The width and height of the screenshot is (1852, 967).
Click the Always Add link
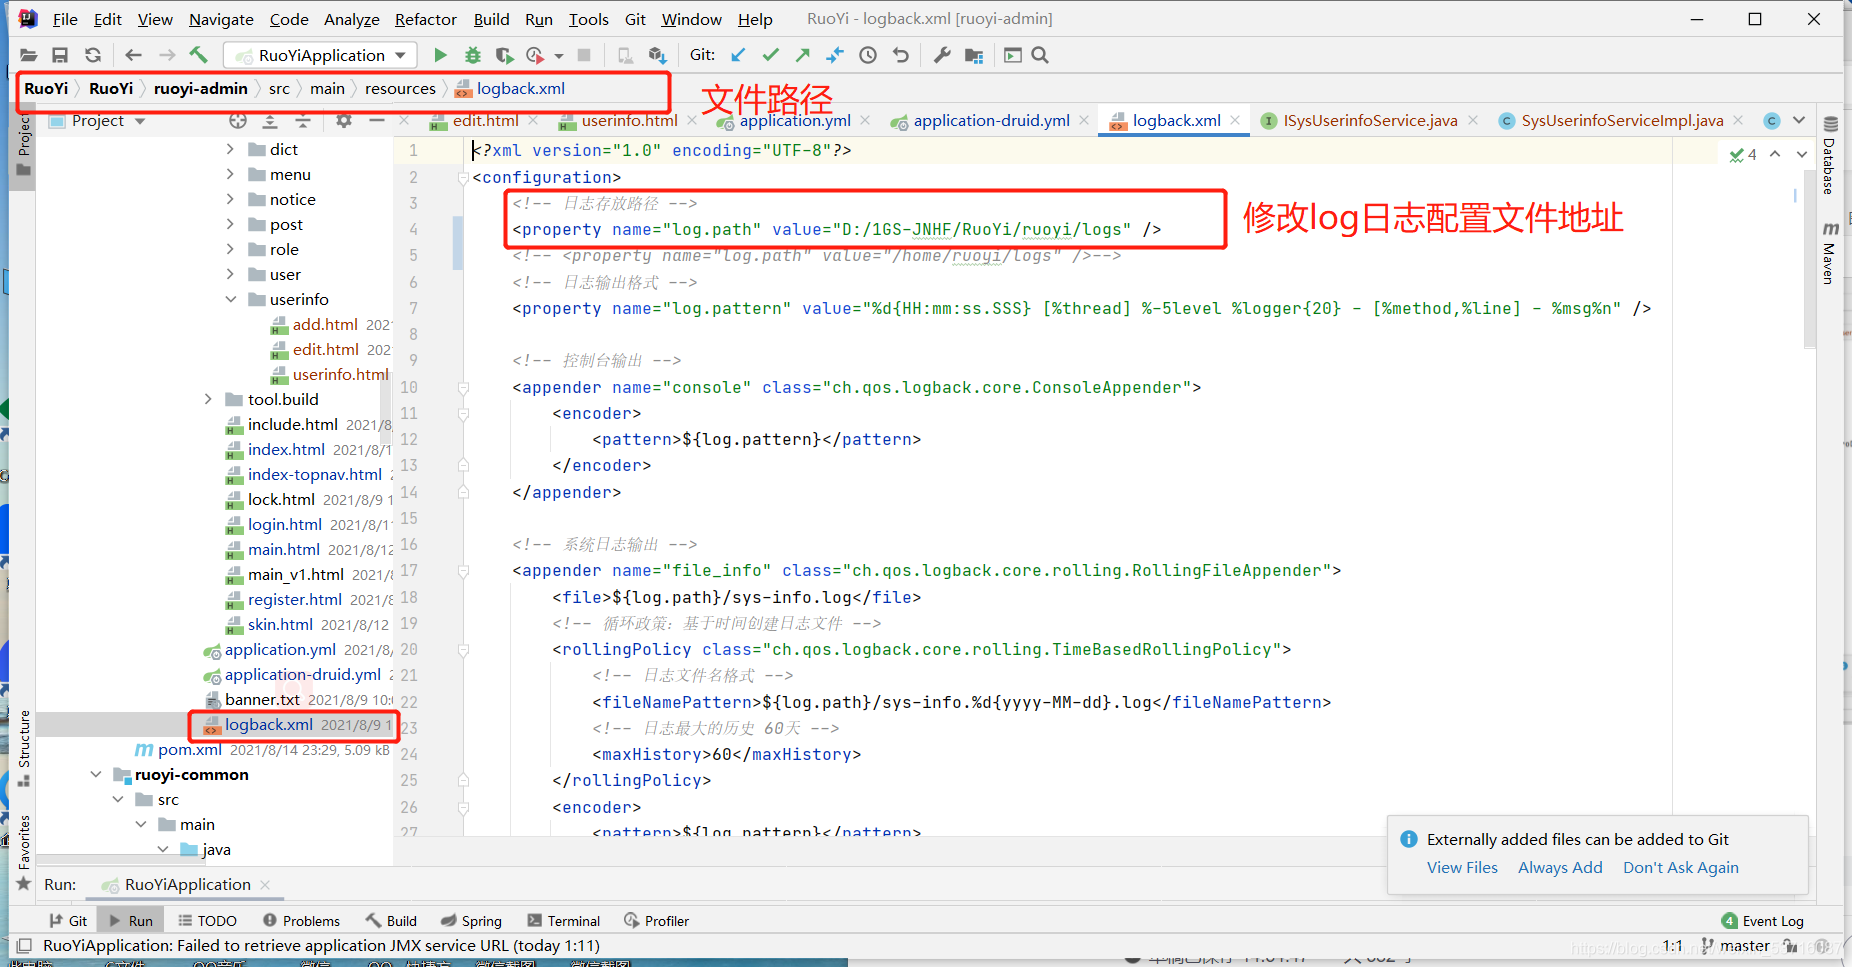(x=1560, y=868)
